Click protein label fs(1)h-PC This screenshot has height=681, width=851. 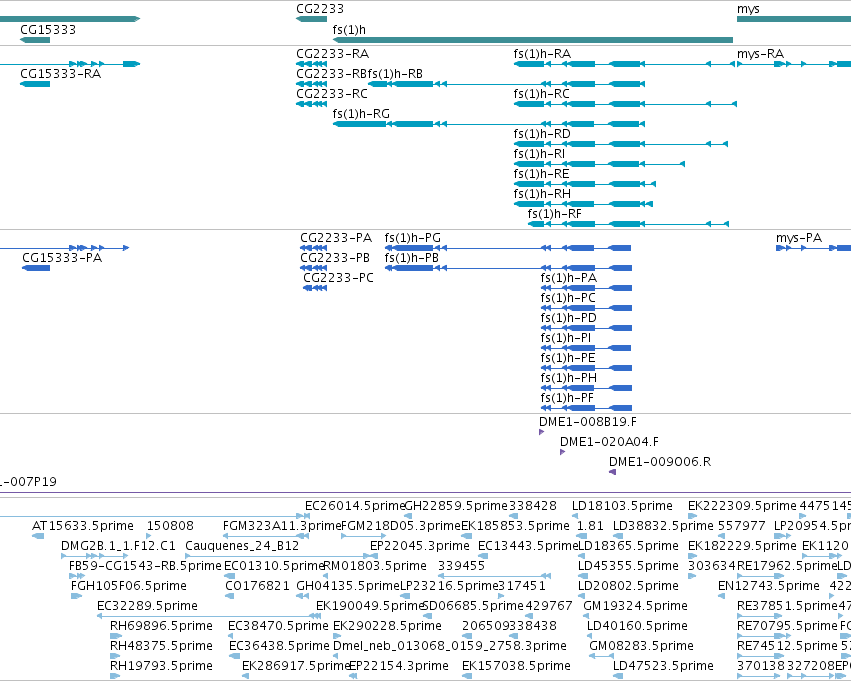(x=568, y=298)
